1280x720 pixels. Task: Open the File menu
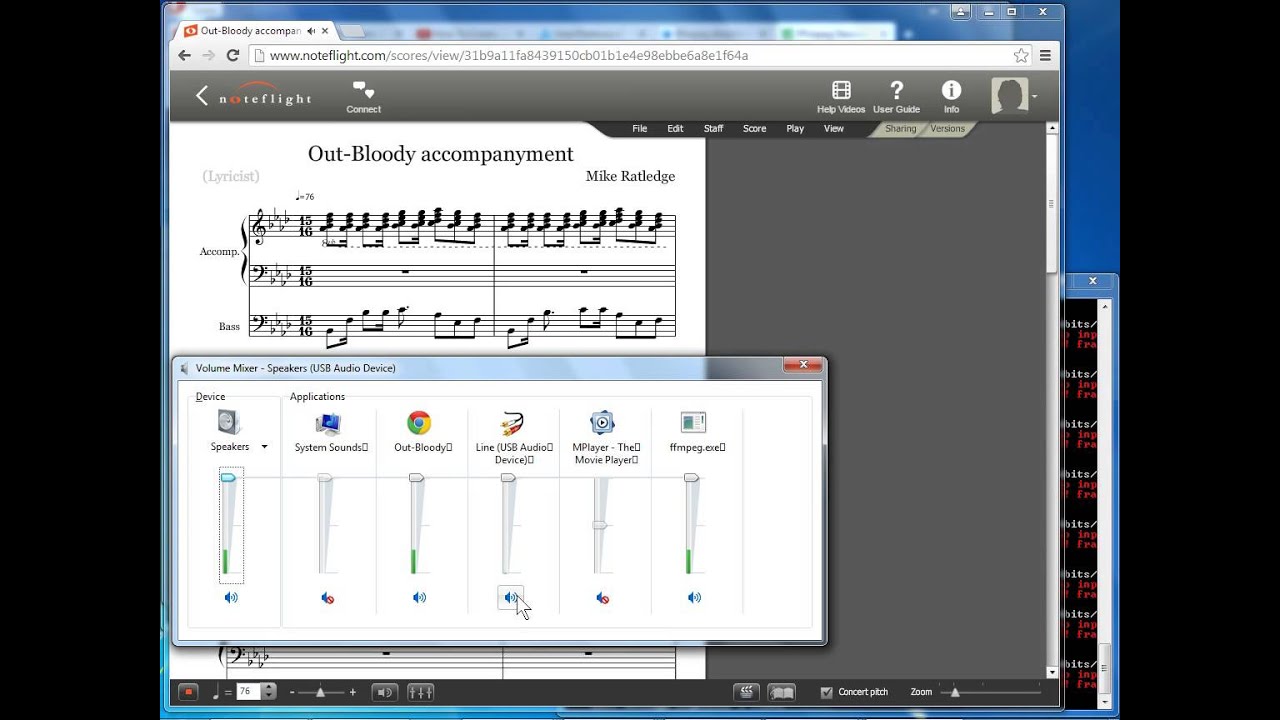640,129
